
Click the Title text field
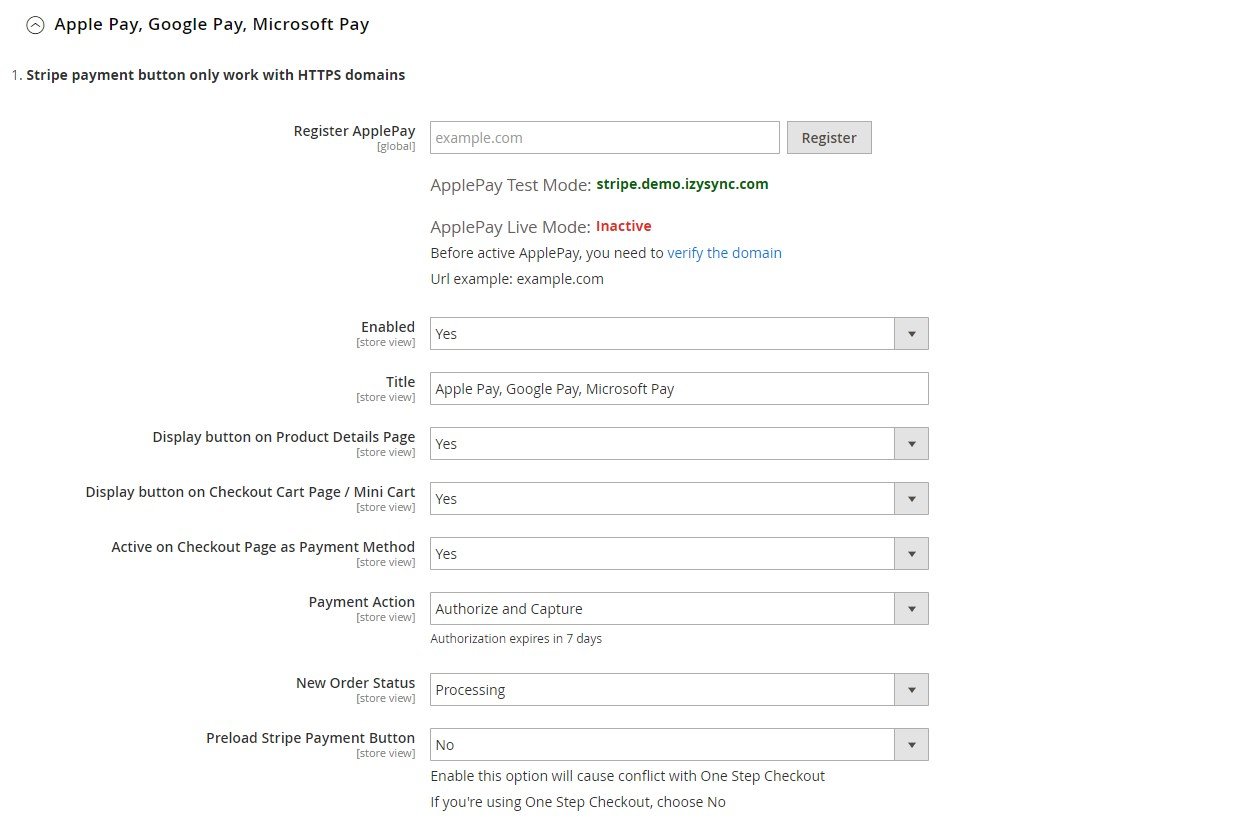pyautogui.click(x=679, y=389)
